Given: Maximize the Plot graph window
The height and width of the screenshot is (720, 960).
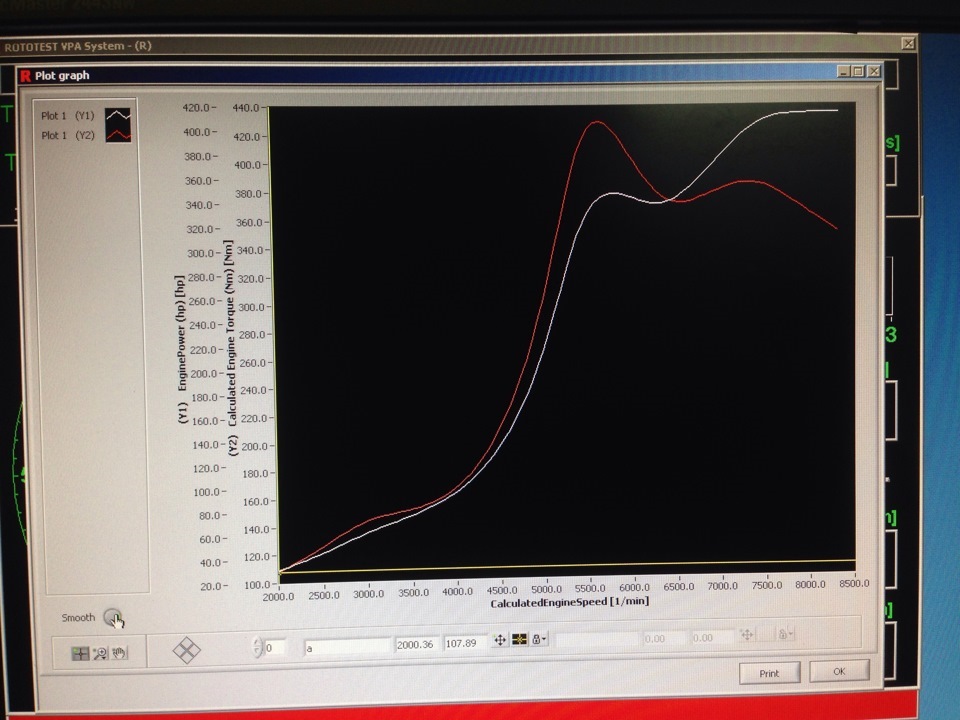Looking at the screenshot, I should (858, 72).
